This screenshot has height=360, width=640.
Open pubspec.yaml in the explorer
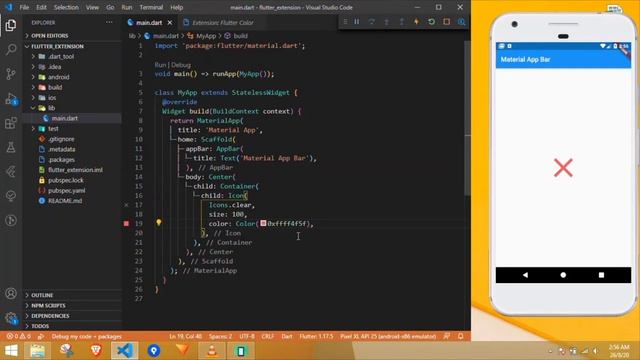[x=72, y=191]
